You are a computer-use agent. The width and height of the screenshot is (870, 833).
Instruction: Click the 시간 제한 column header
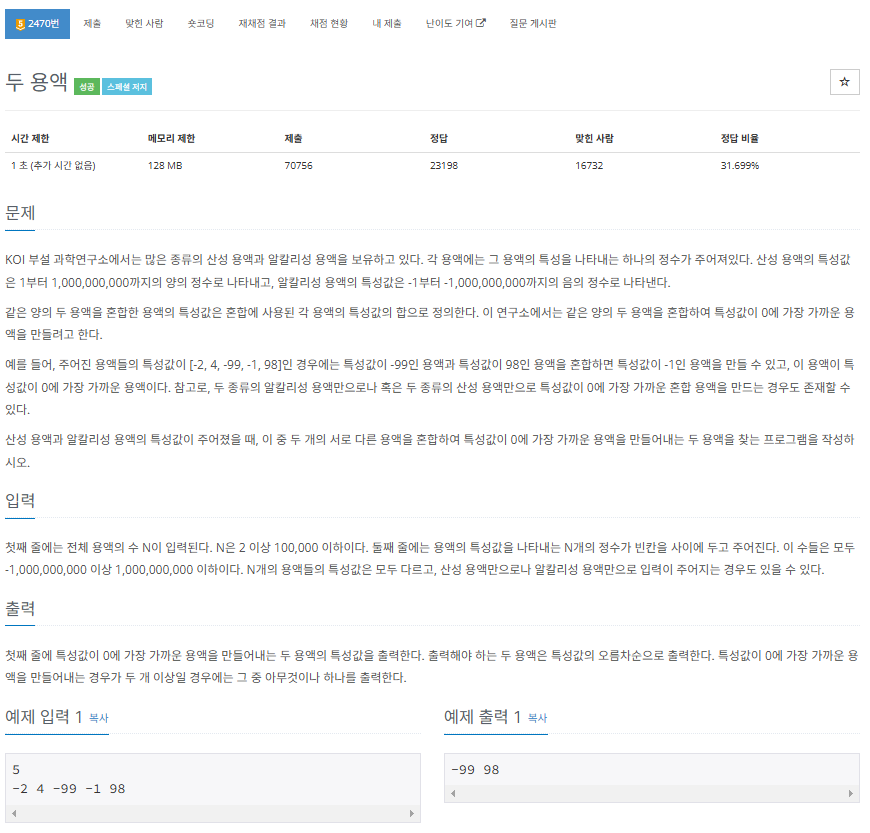tap(31, 138)
